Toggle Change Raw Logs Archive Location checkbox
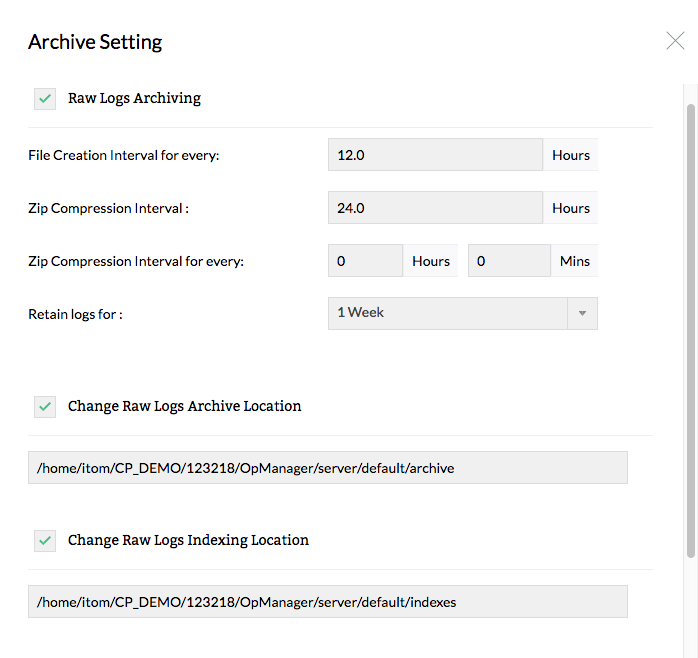This screenshot has height=658, width=698. pyautogui.click(x=45, y=407)
